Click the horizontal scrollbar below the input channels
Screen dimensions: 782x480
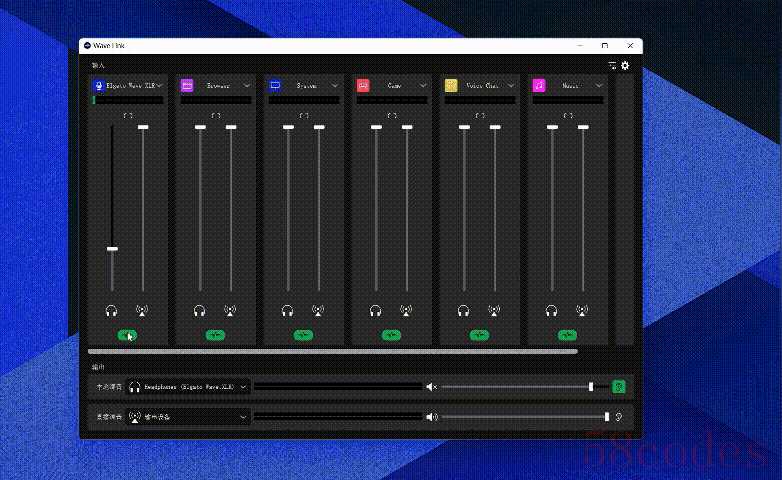333,351
